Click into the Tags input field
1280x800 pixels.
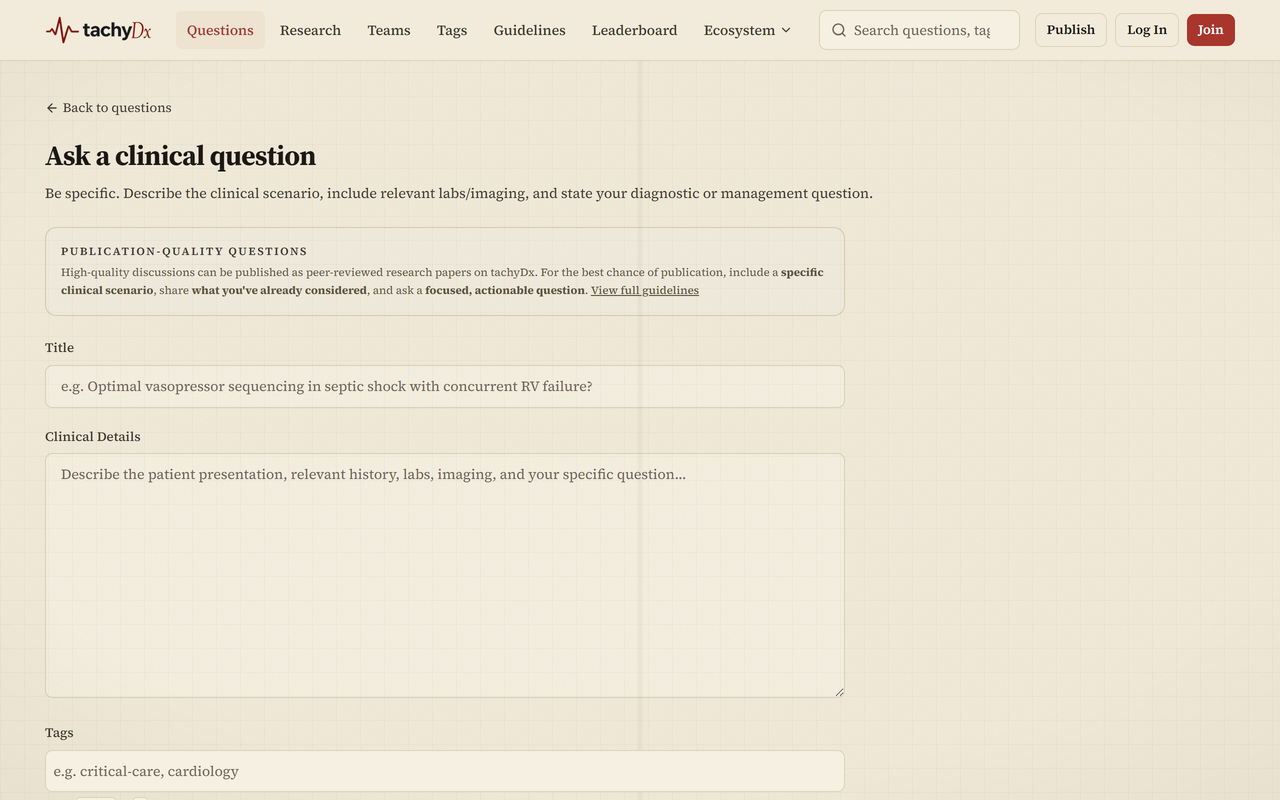pyautogui.click(x=445, y=771)
